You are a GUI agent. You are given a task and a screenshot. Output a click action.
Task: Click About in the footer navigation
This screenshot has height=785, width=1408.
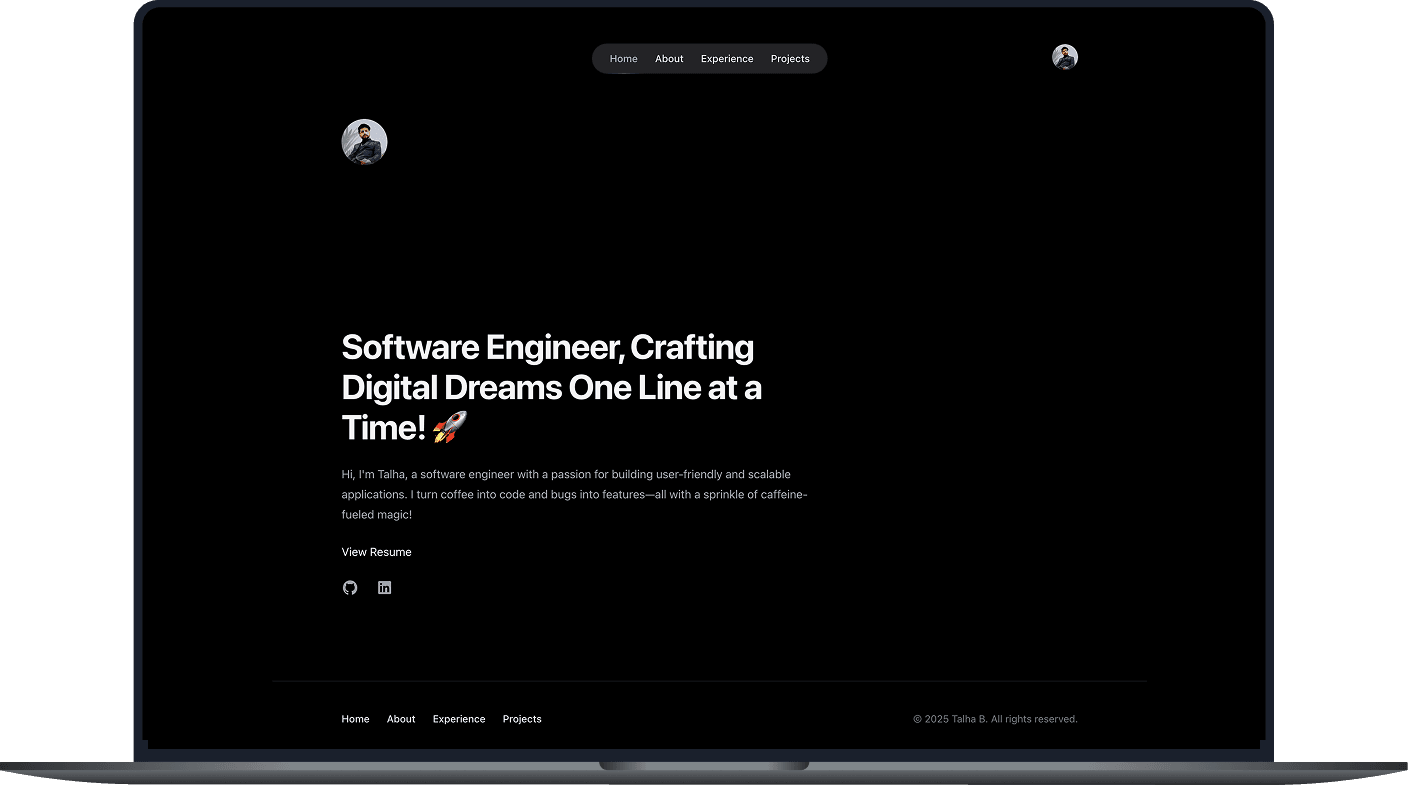point(401,719)
